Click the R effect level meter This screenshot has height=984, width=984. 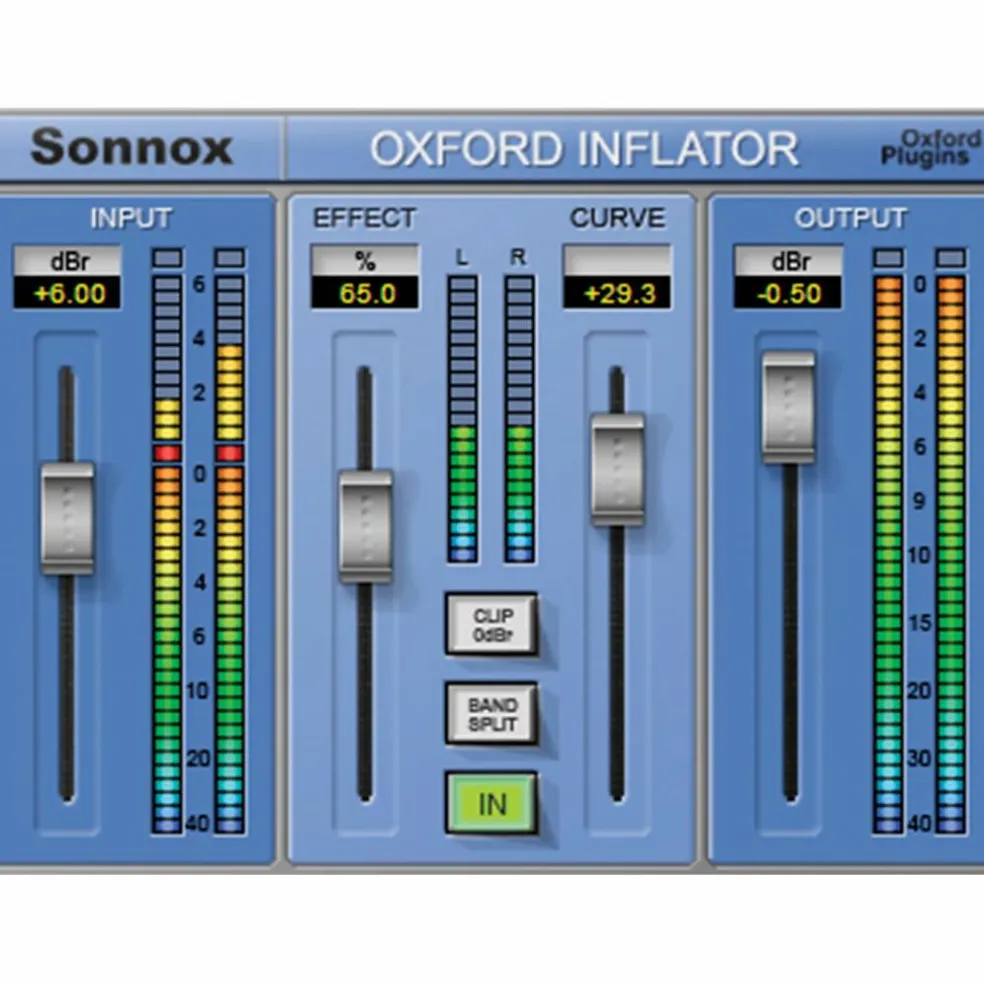pos(520,419)
